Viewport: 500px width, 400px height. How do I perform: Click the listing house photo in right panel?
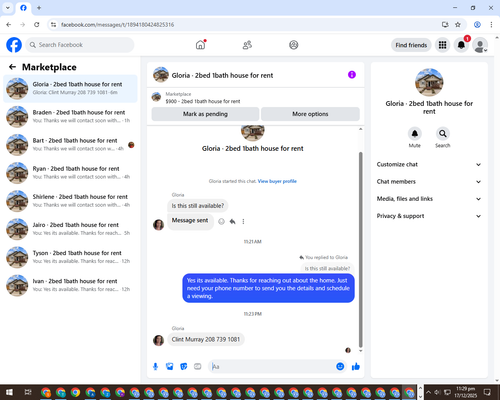point(429,82)
